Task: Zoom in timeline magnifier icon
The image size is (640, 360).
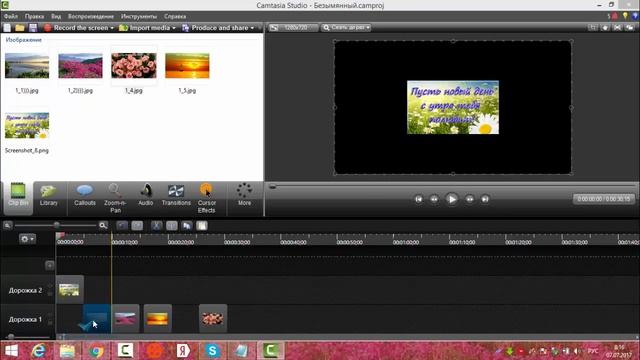Action: coord(103,225)
